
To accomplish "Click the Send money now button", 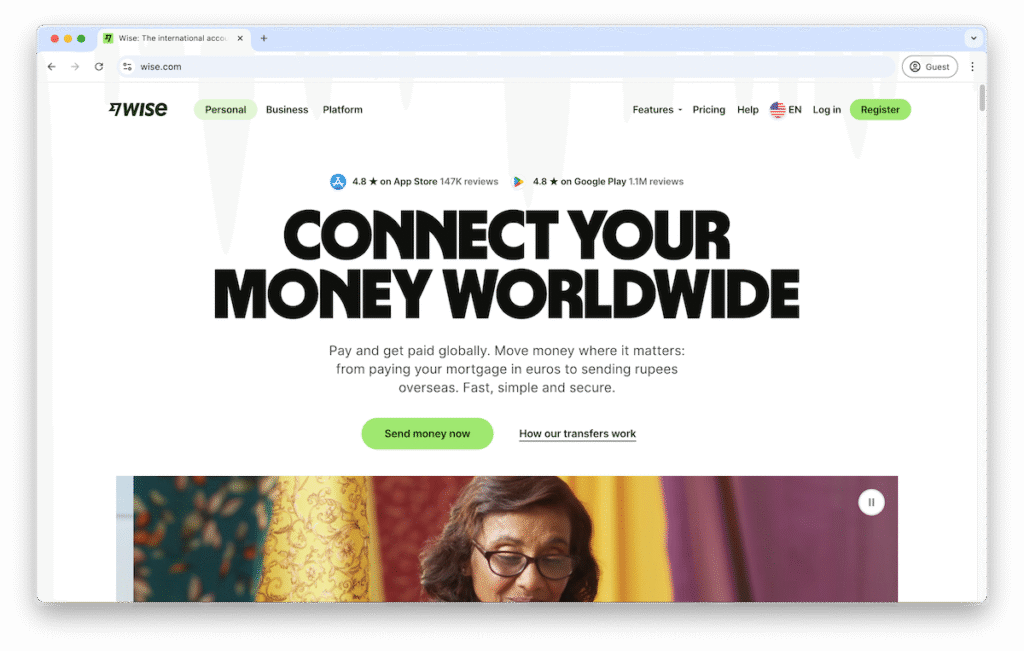I will coord(427,434).
